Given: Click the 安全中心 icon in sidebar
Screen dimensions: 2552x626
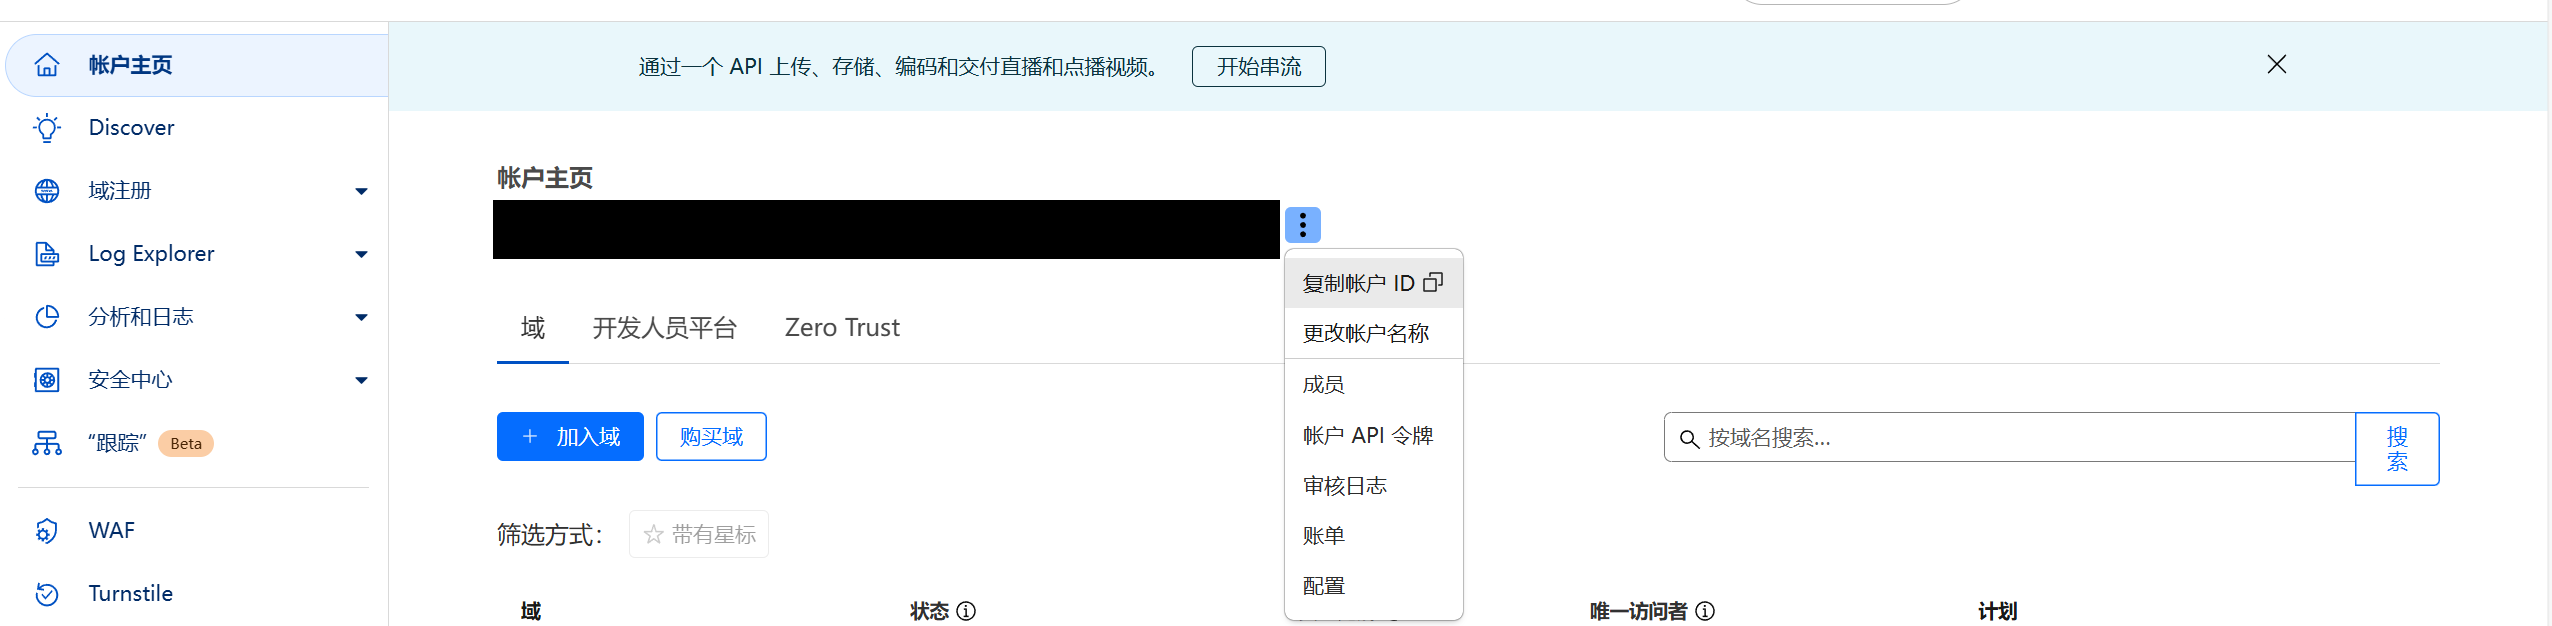Looking at the screenshot, I should [47, 380].
